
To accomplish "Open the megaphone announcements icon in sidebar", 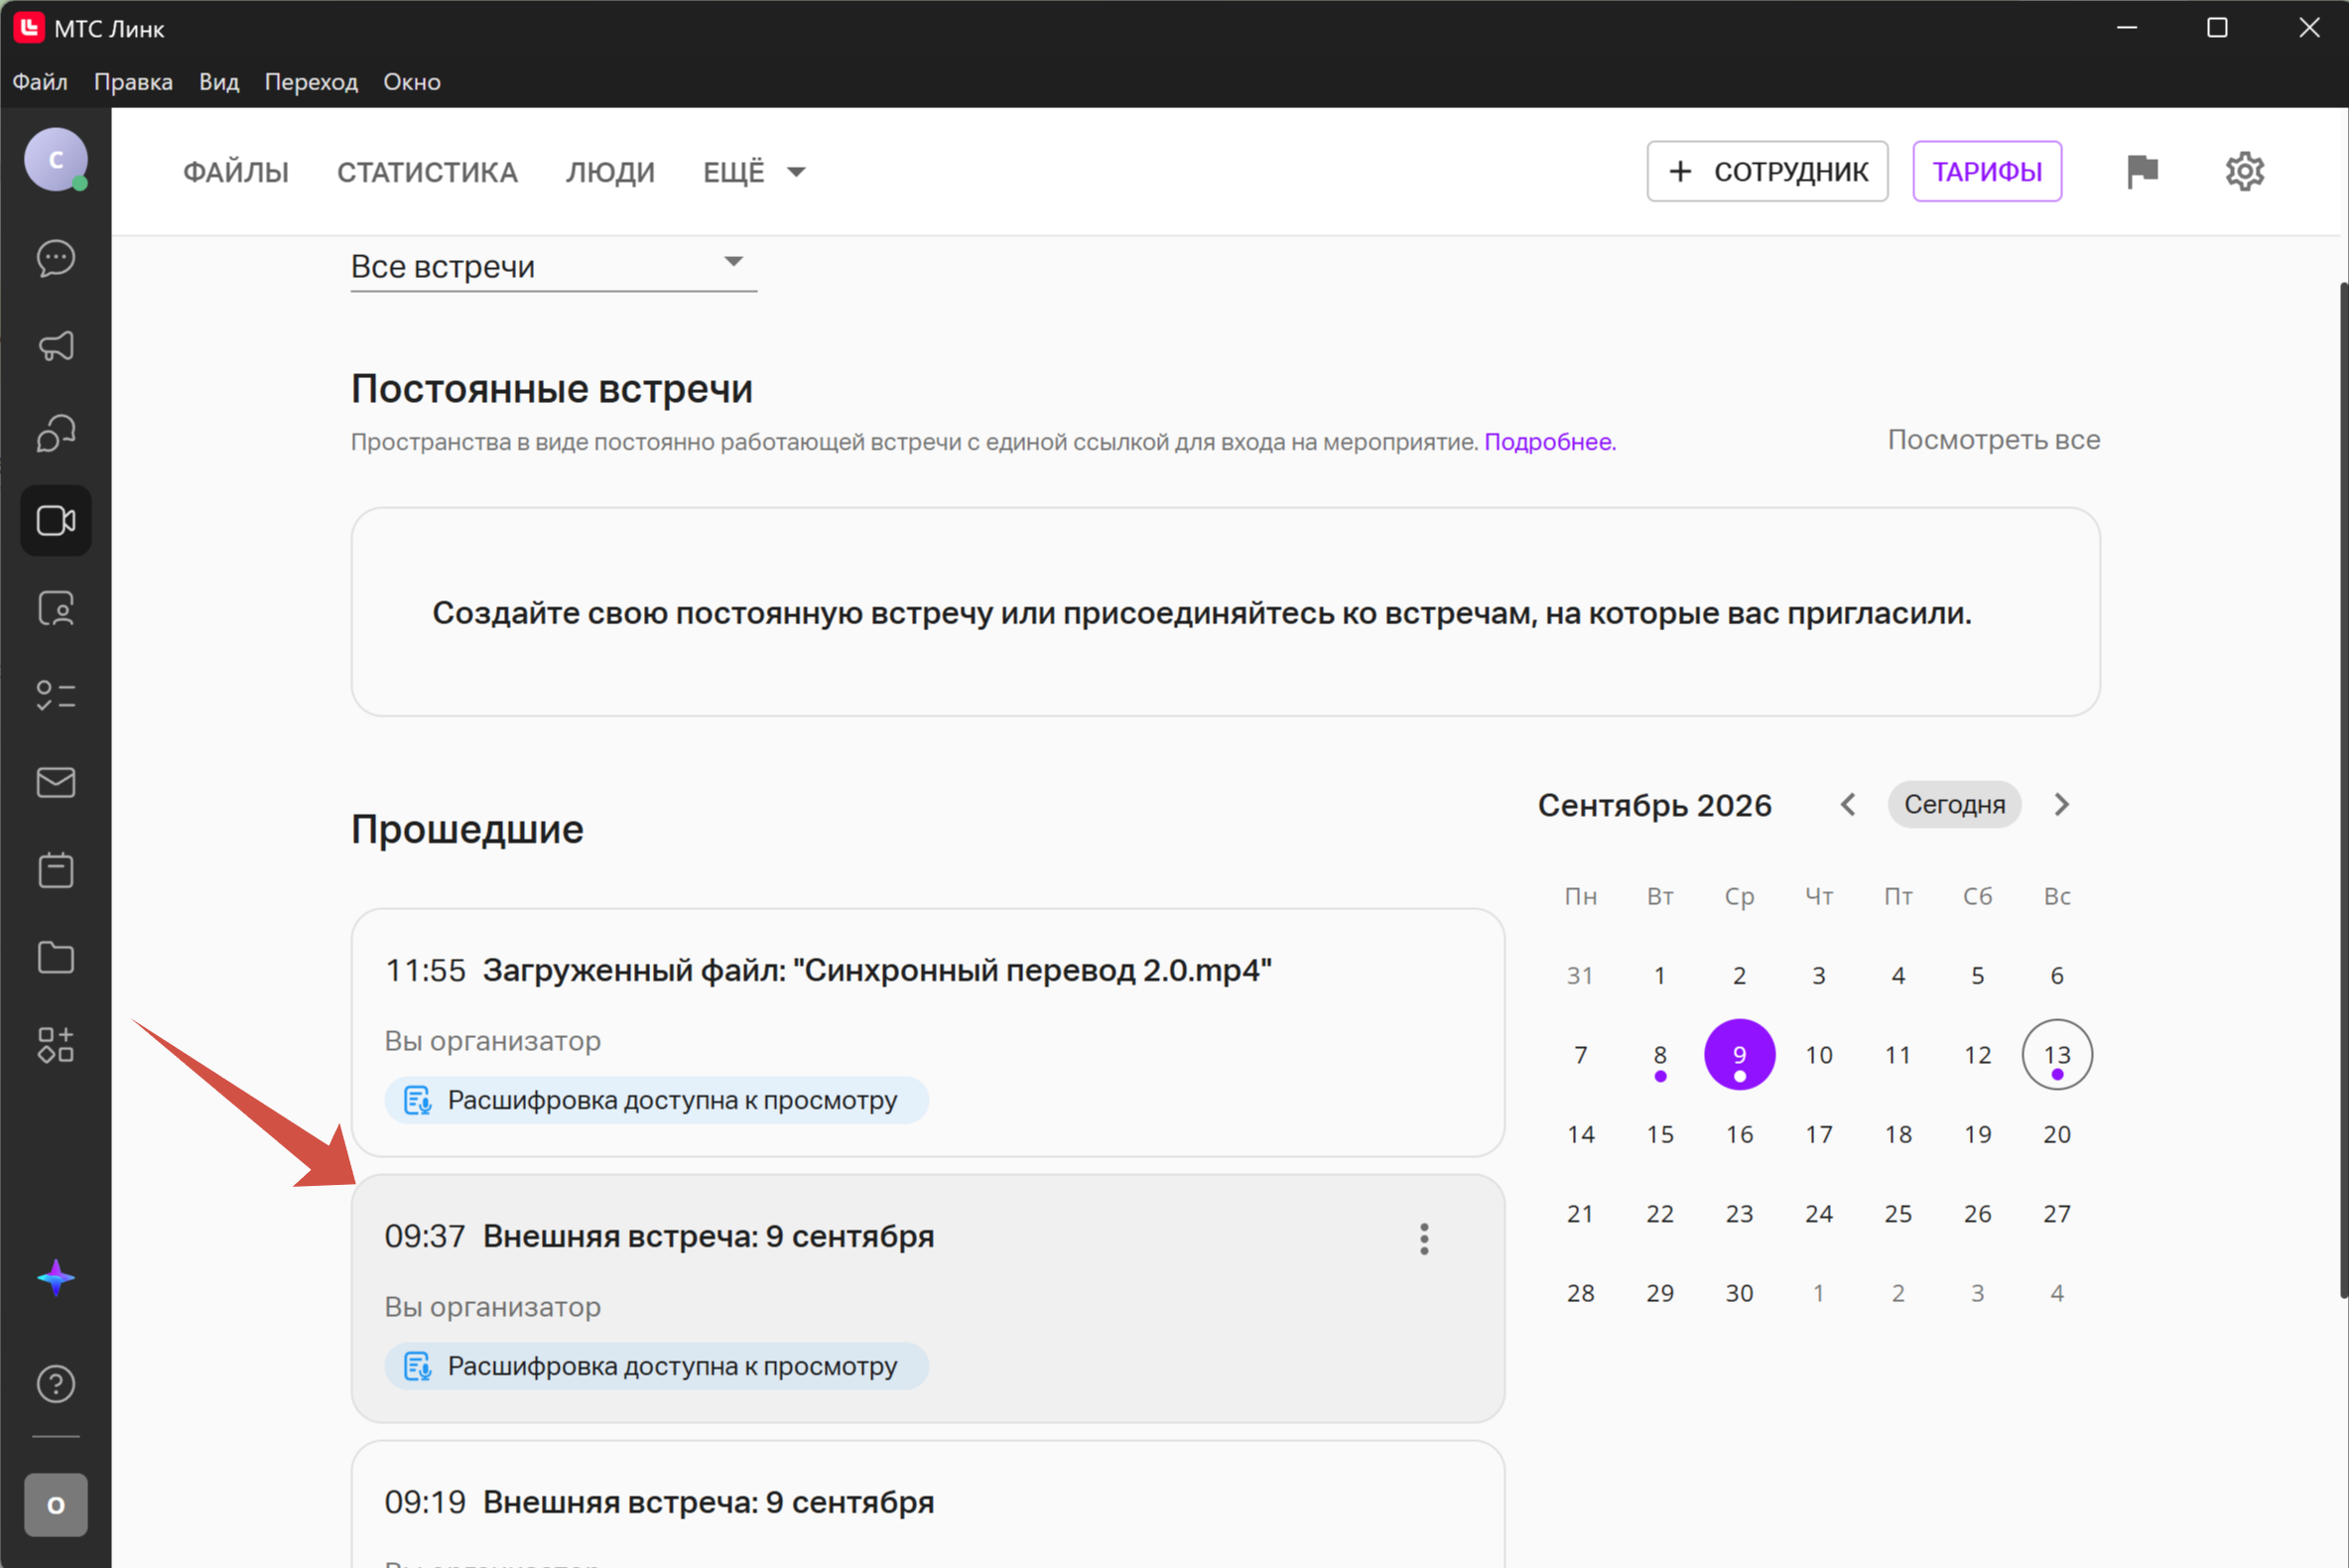I will (56, 346).
